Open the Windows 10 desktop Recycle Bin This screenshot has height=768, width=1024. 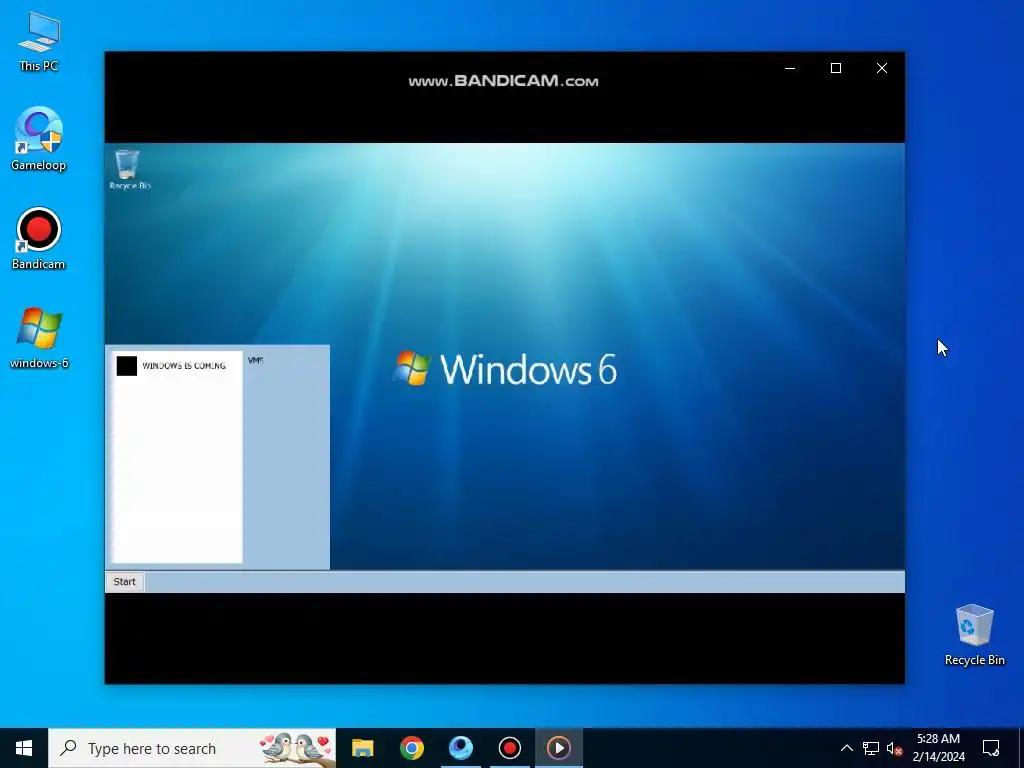pyautogui.click(x=974, y=635)
